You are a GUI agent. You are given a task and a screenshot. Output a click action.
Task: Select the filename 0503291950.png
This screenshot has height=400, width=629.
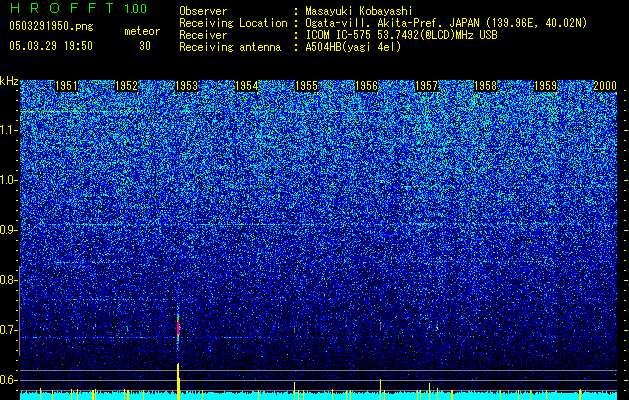[51, 26]
